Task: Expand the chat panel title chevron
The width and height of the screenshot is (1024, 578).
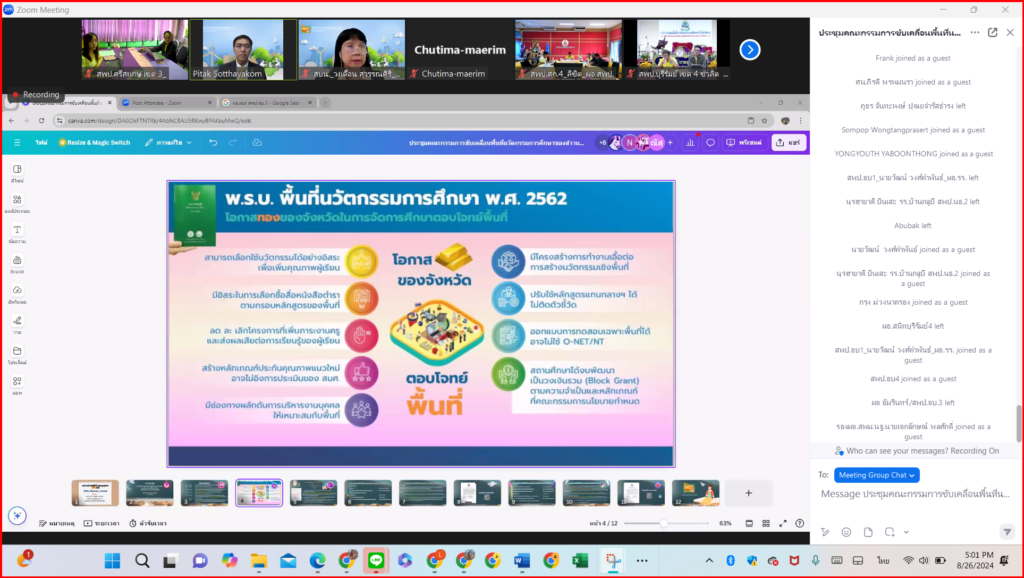Action: 973,32
